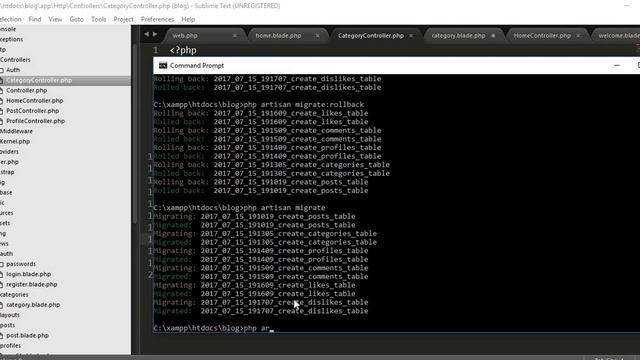Screen dimensions: 640x360
Task: Open the View menu
Action: click(55, 19)
